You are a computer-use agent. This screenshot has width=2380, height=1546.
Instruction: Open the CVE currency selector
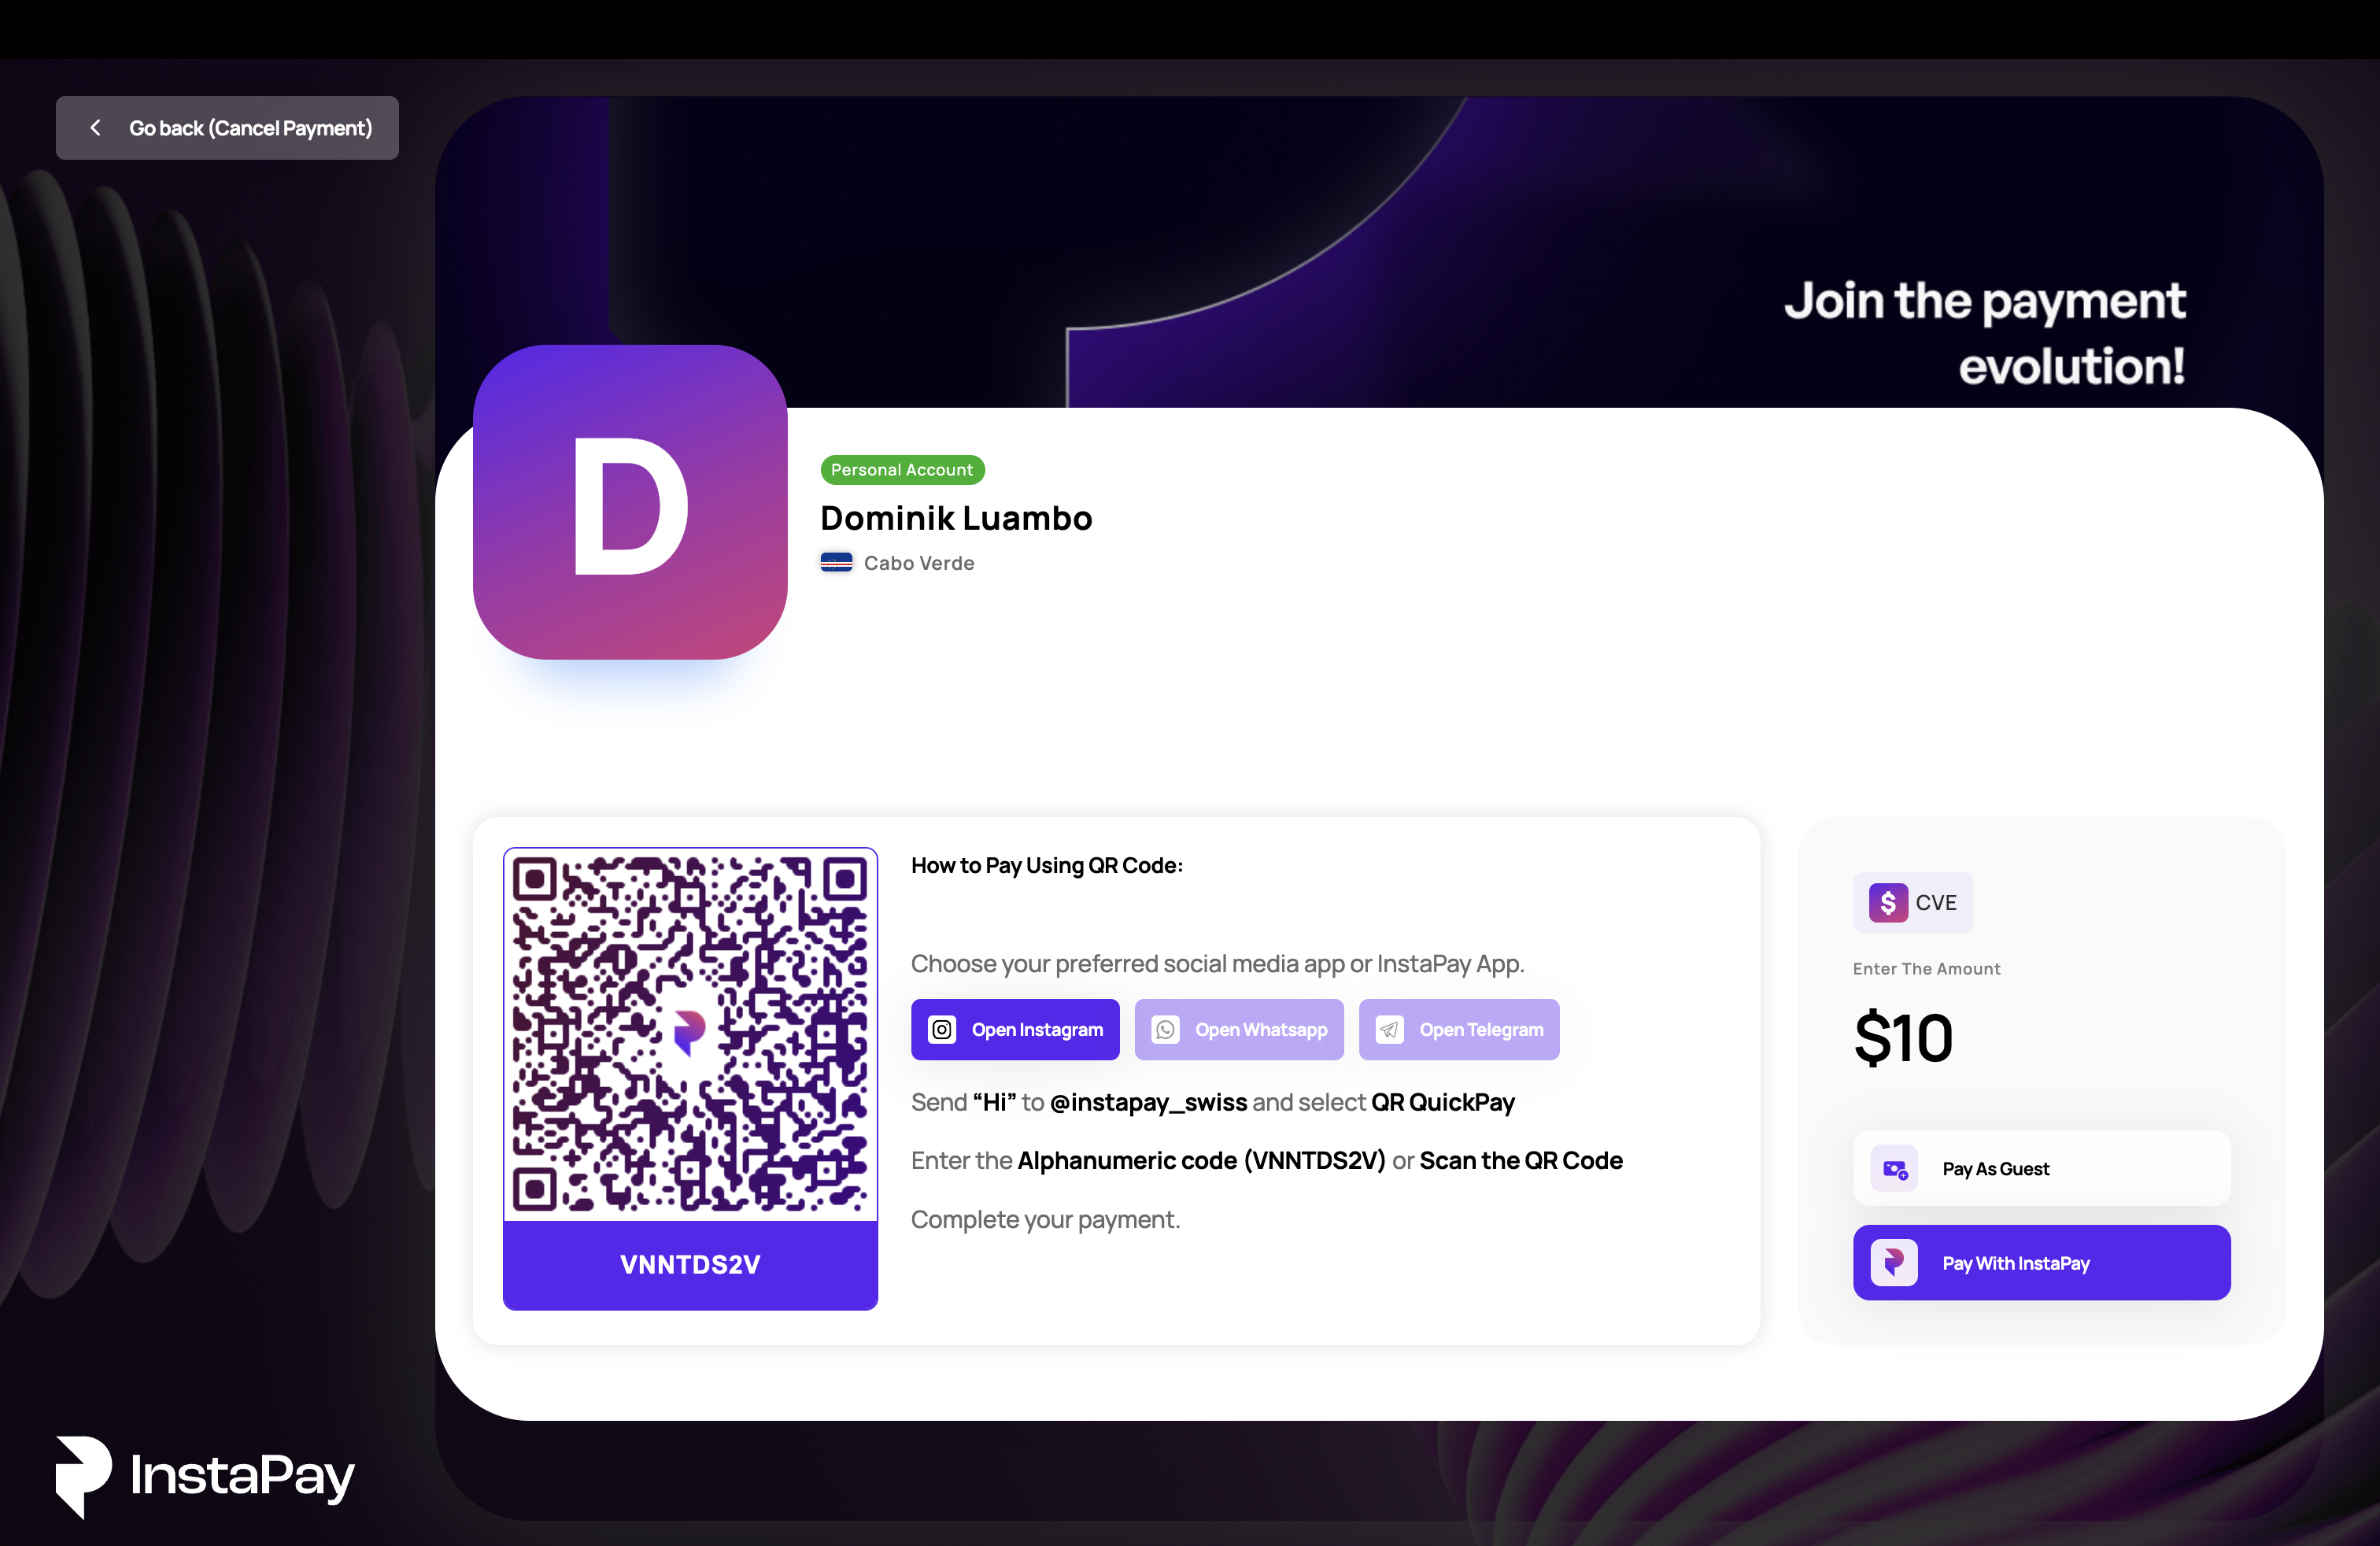1913,903
